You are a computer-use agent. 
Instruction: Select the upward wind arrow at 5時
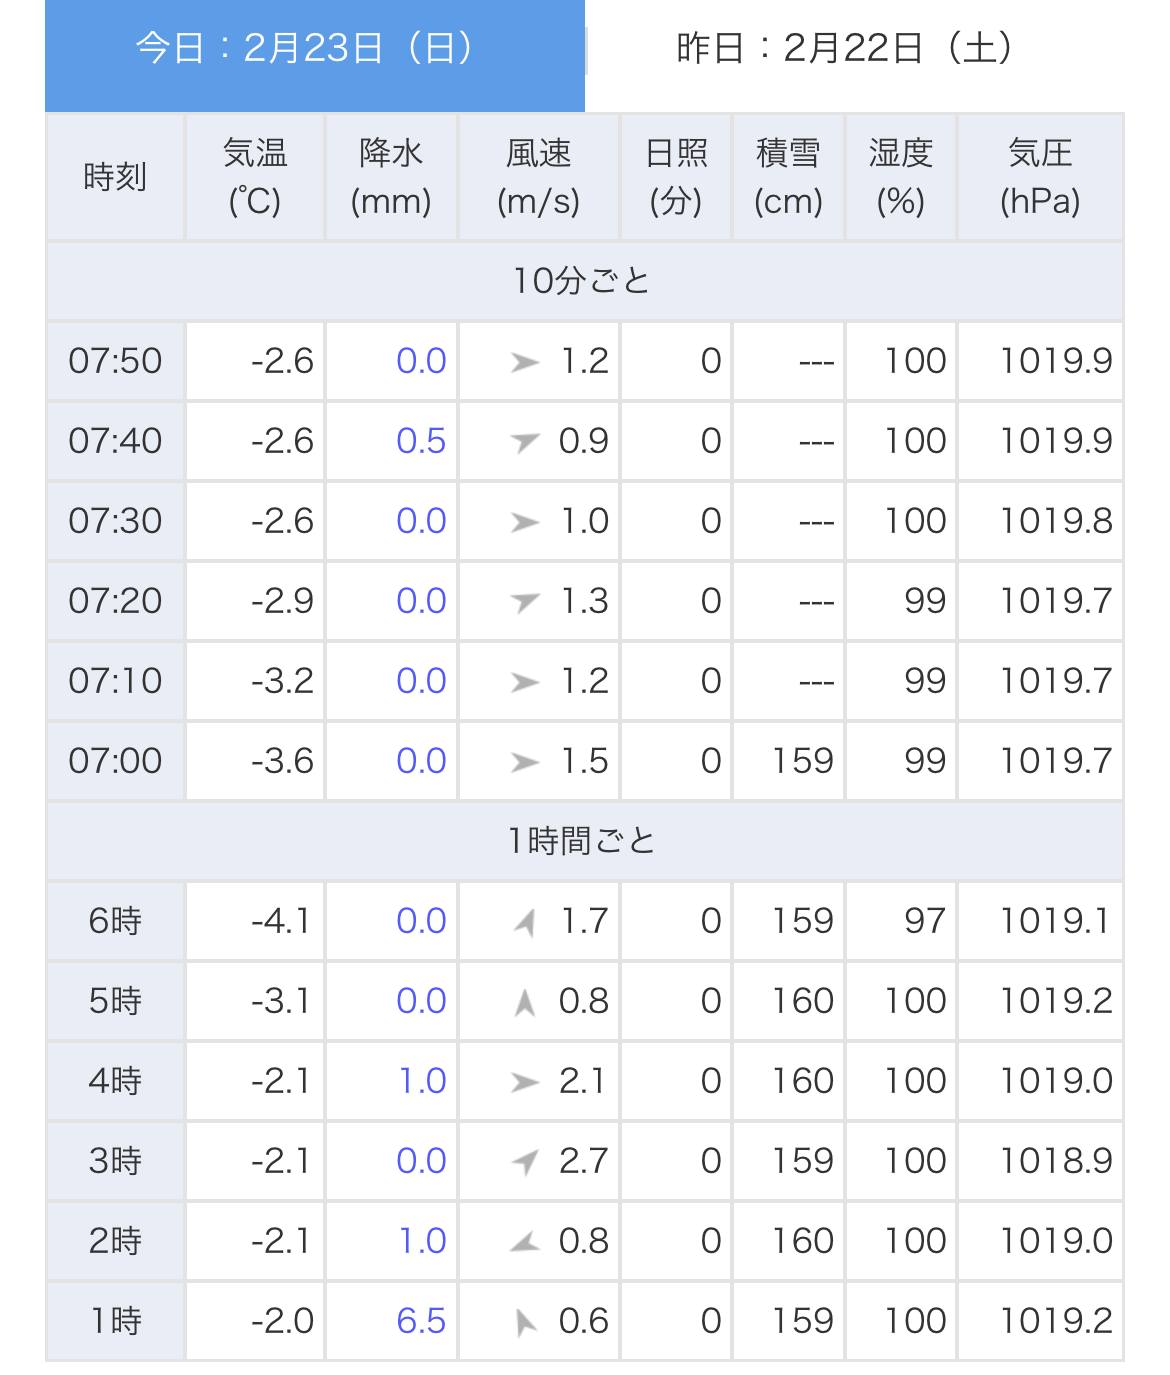click(x=524, y=1002)
